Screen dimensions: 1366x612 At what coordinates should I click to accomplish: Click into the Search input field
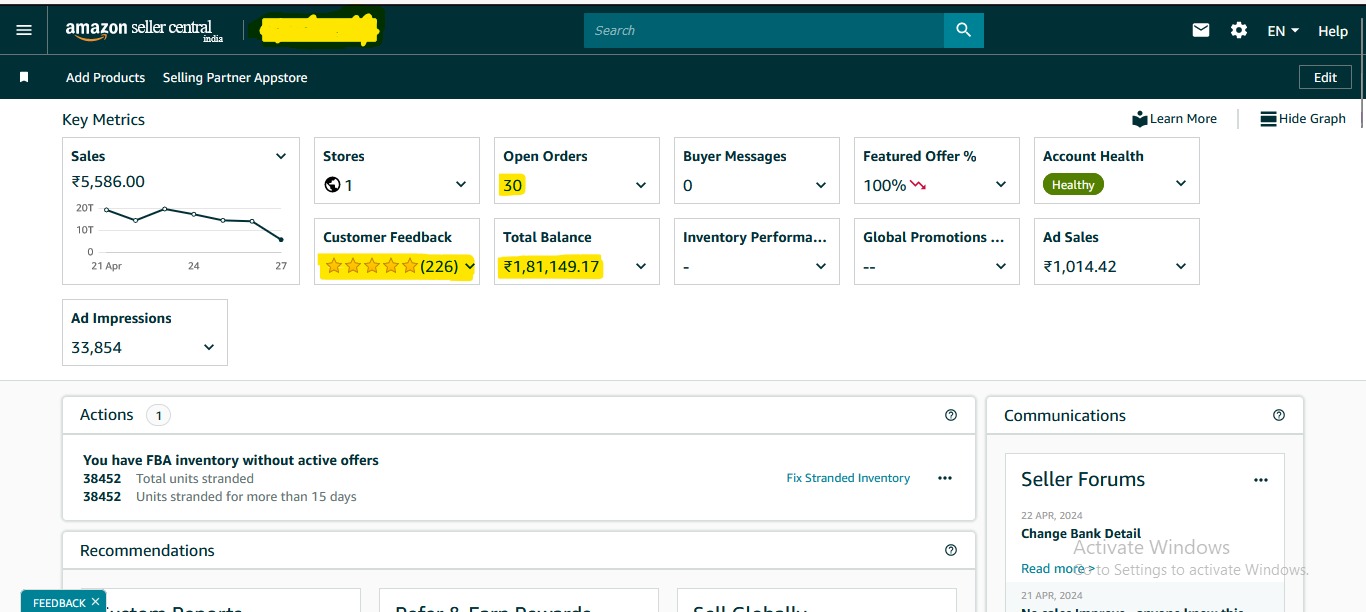pos(763,30)
